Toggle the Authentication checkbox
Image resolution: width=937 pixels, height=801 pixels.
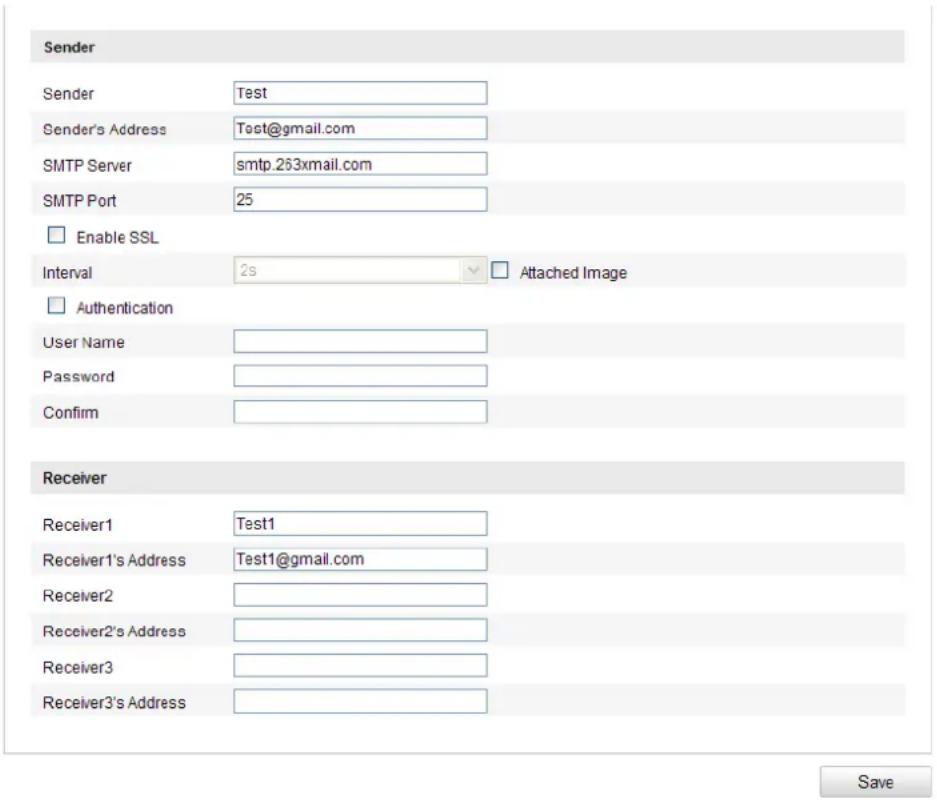(56, 305)
